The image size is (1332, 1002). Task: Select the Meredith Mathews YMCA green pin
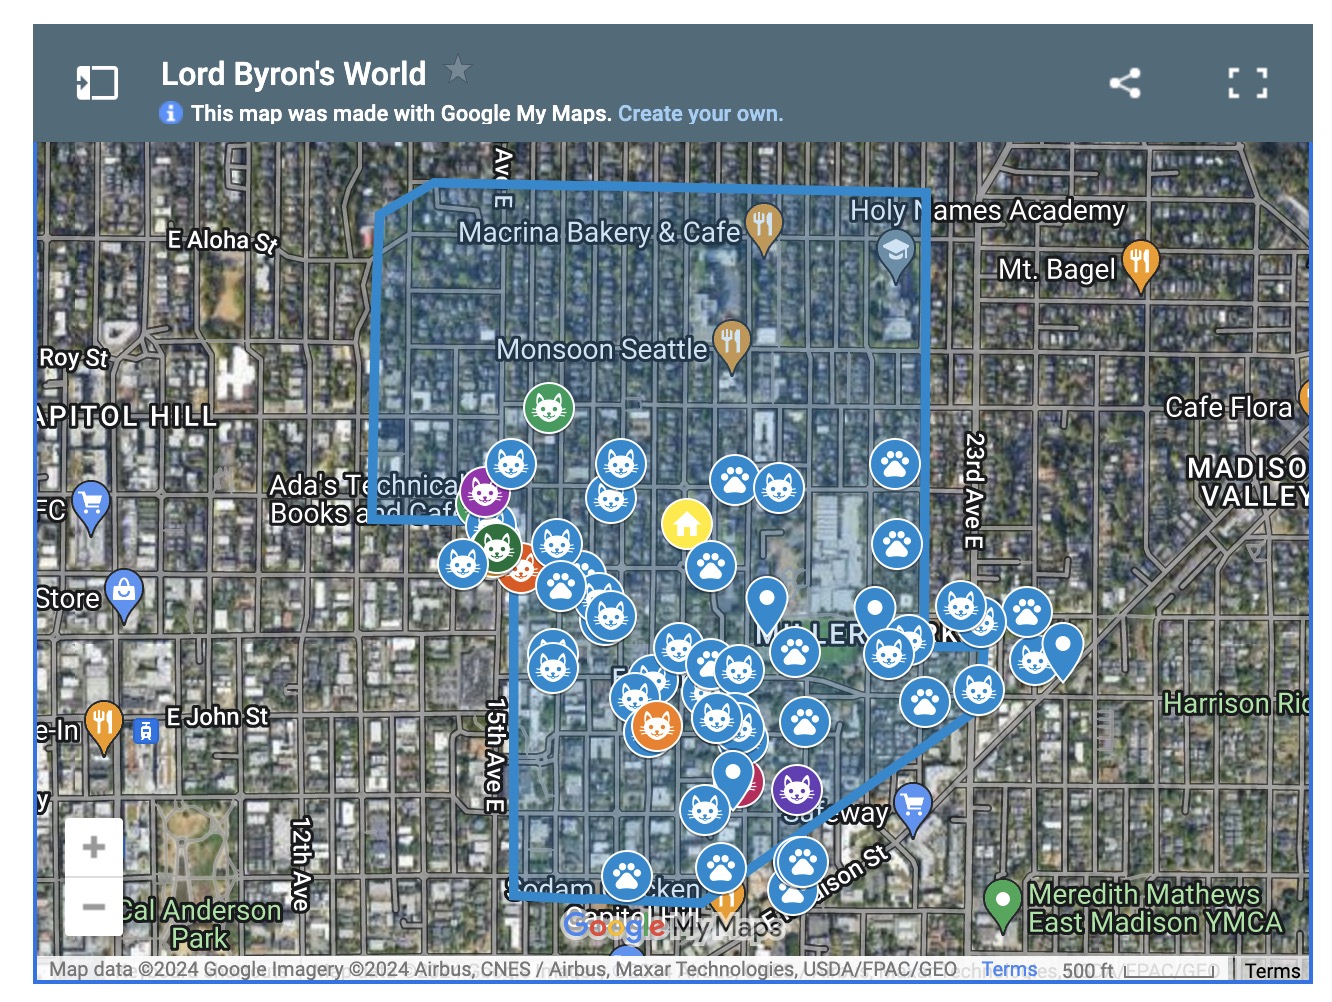click(x=1002, y=900)
